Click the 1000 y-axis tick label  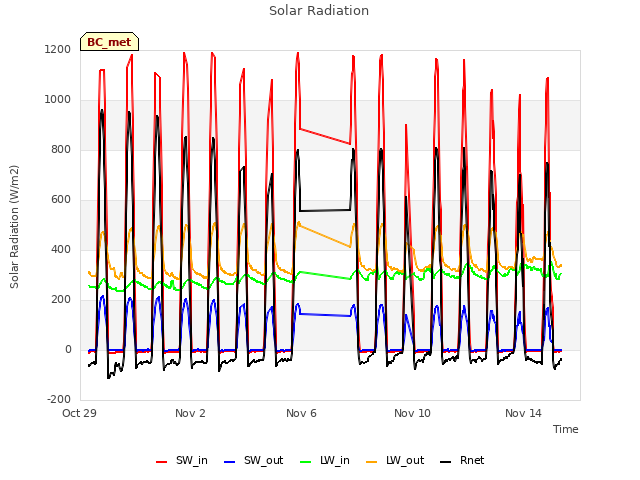pos(58,100)
